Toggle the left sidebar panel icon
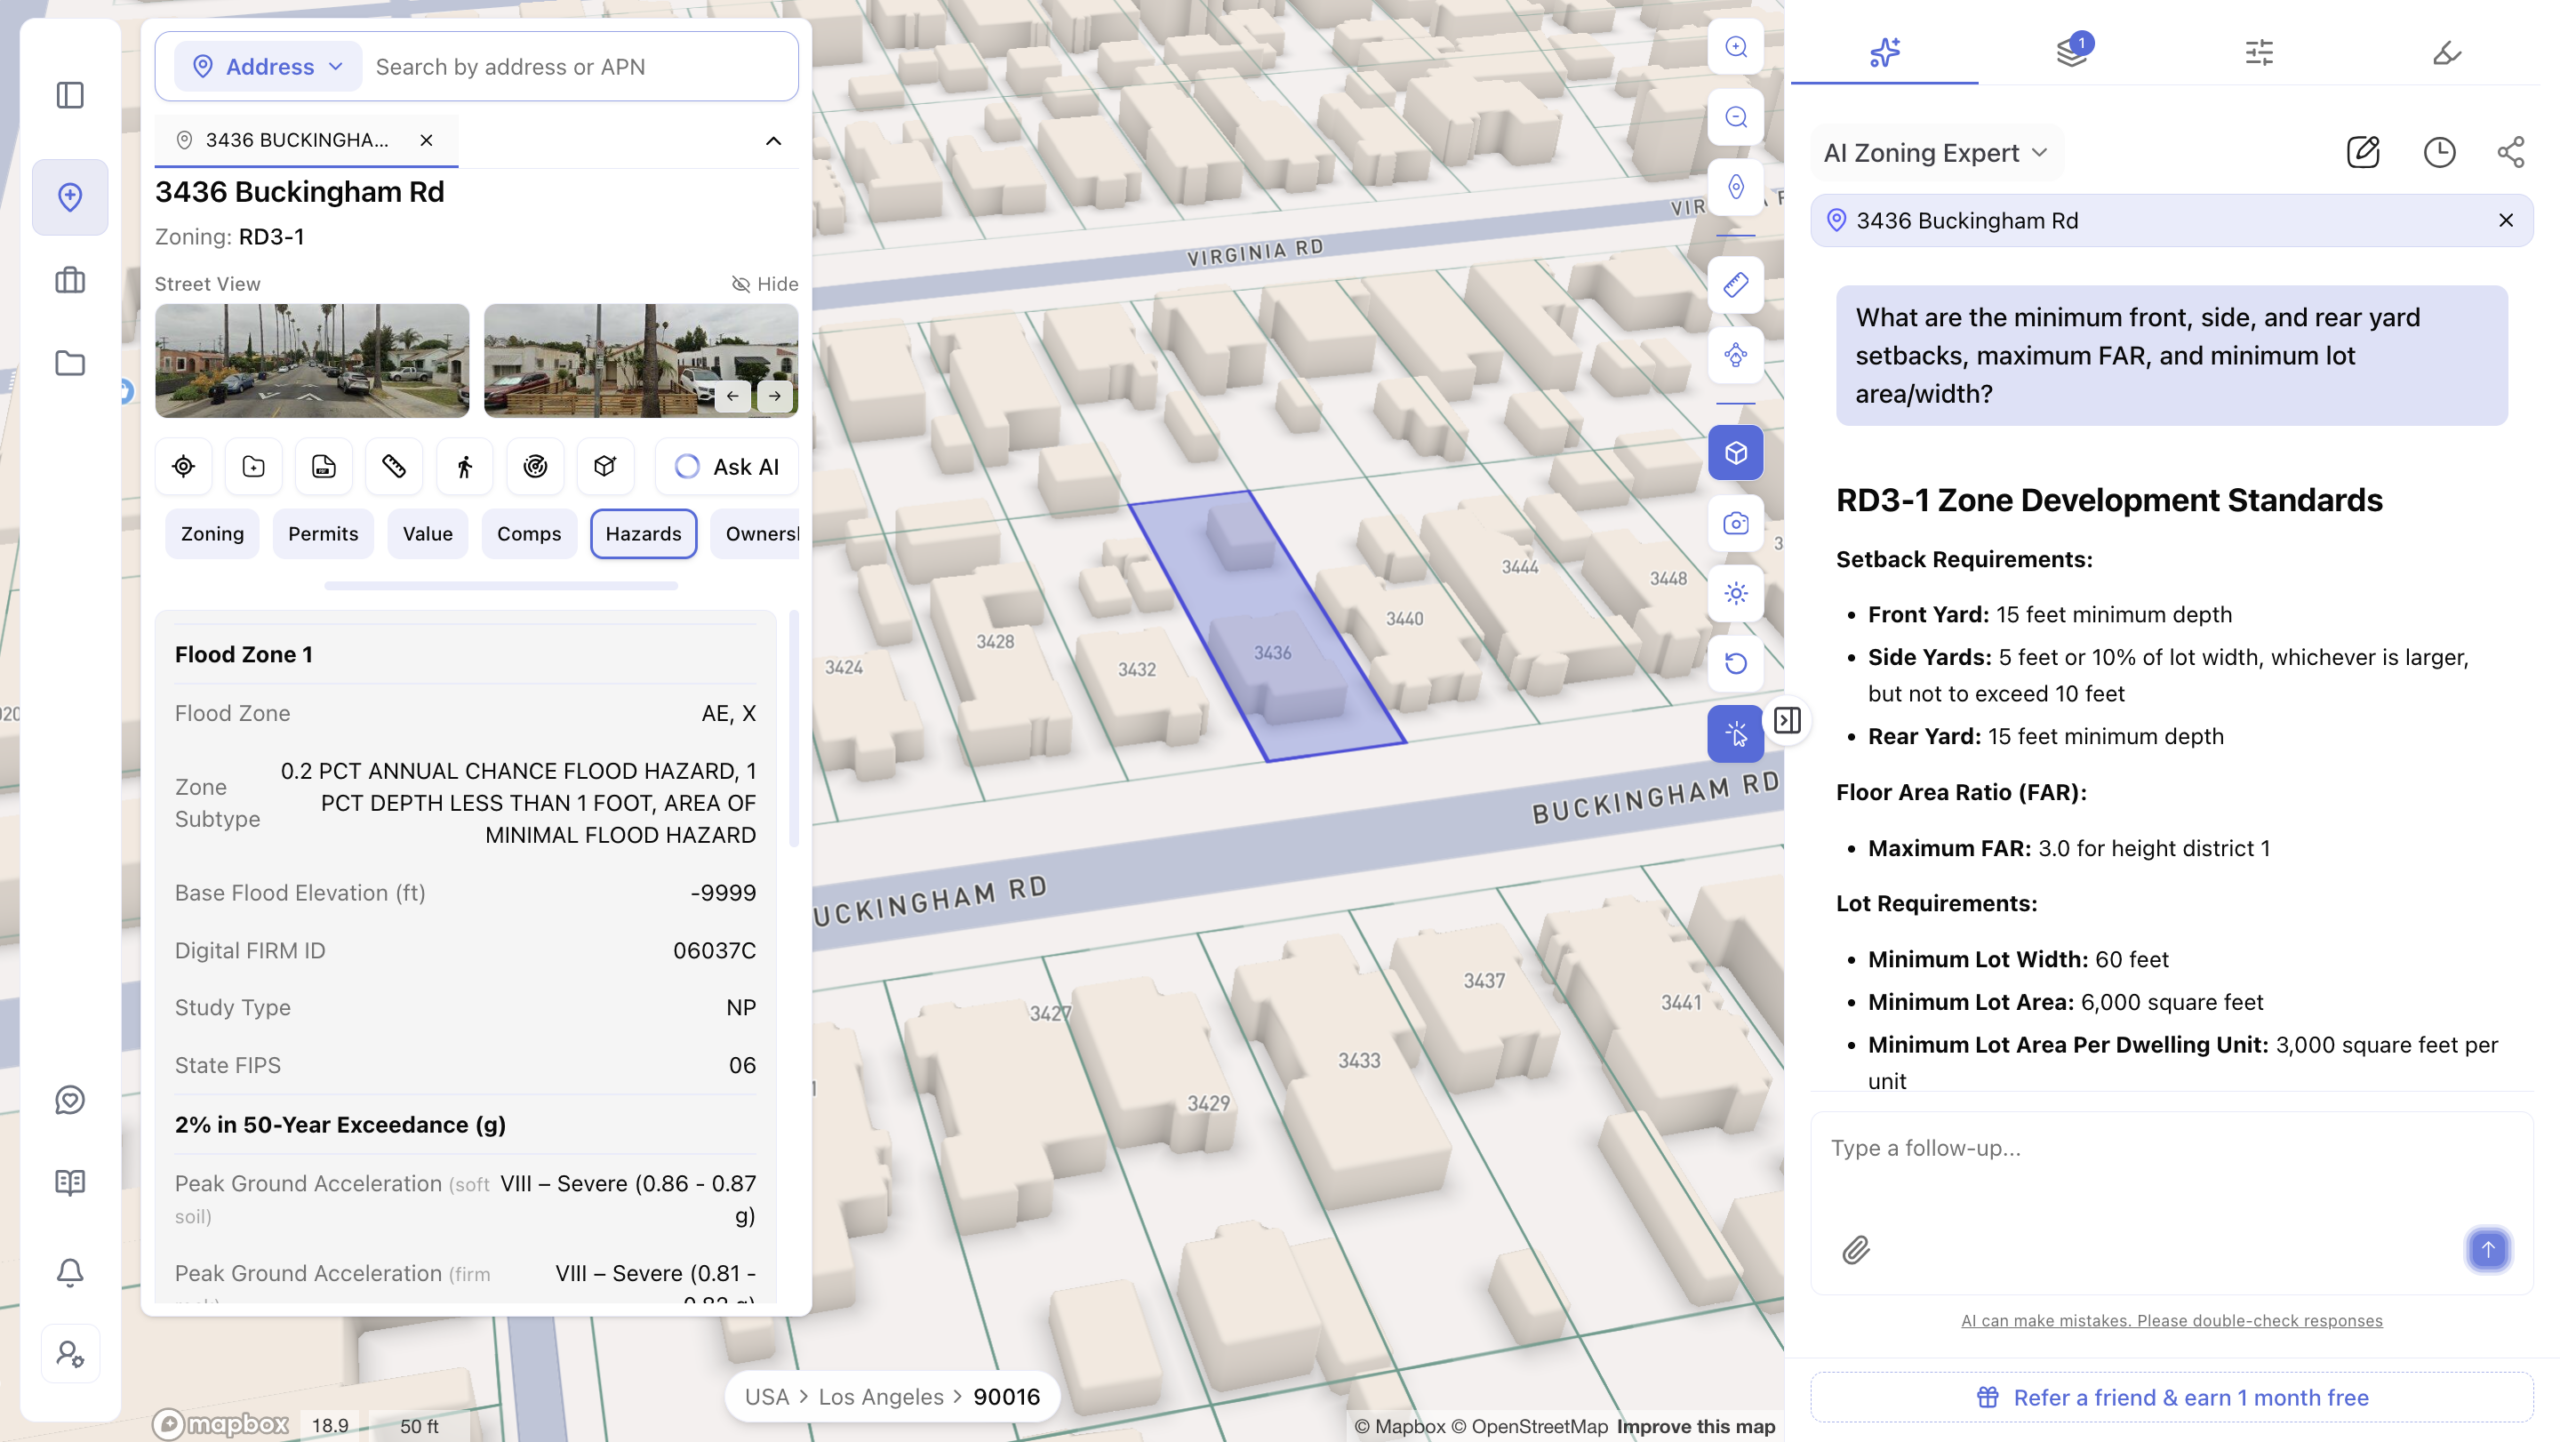The height and width of the screenshot is (1442, 2560). coord(70,95)
